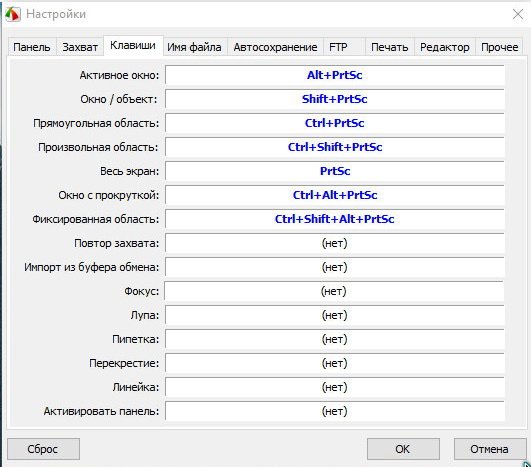This screenshot has width=531, height=467.
Task: Click the Активное окно hotkey field
Action: pyautogui.click(x=335, y=75)
